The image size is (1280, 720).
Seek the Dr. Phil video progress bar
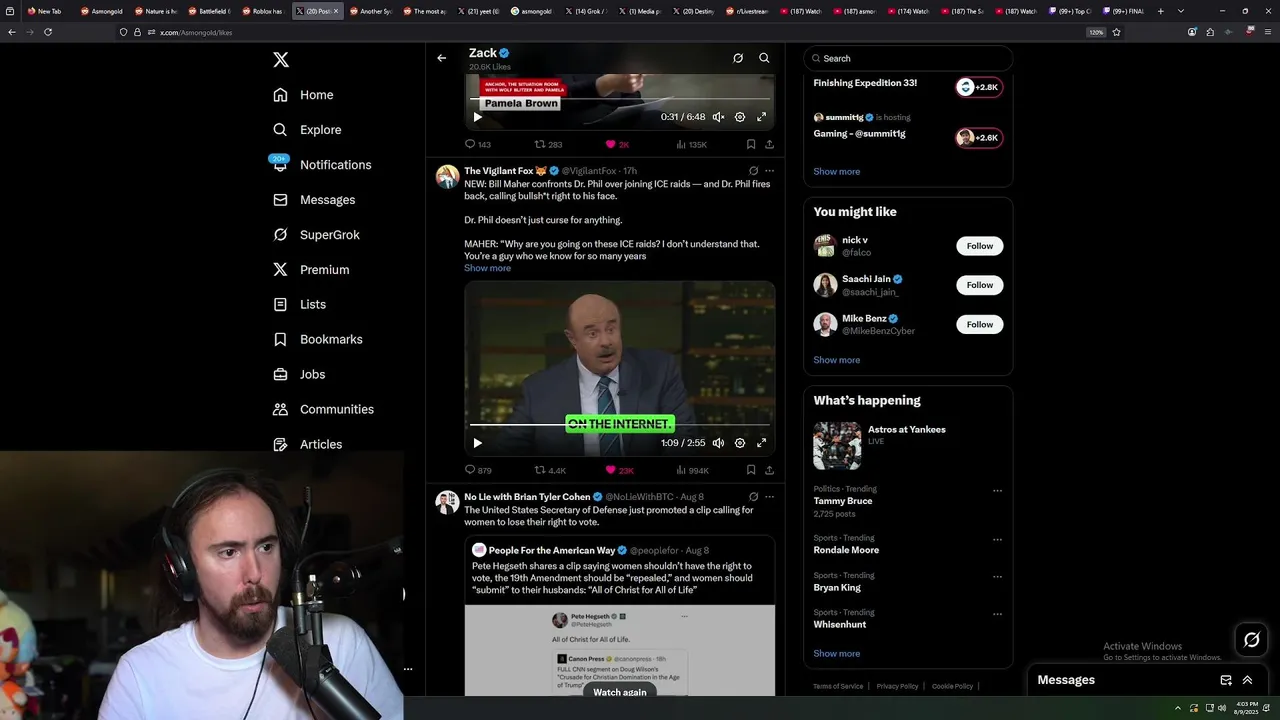click(x=620, y=426)
